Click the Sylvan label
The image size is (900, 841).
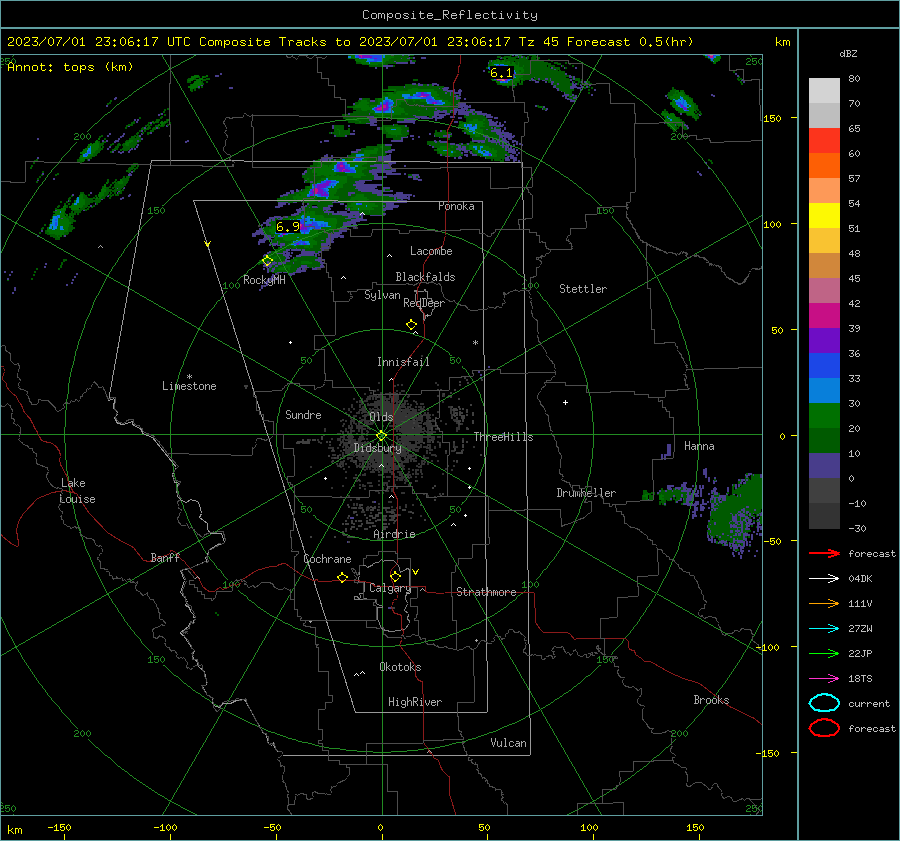click(x=382, y=295)
